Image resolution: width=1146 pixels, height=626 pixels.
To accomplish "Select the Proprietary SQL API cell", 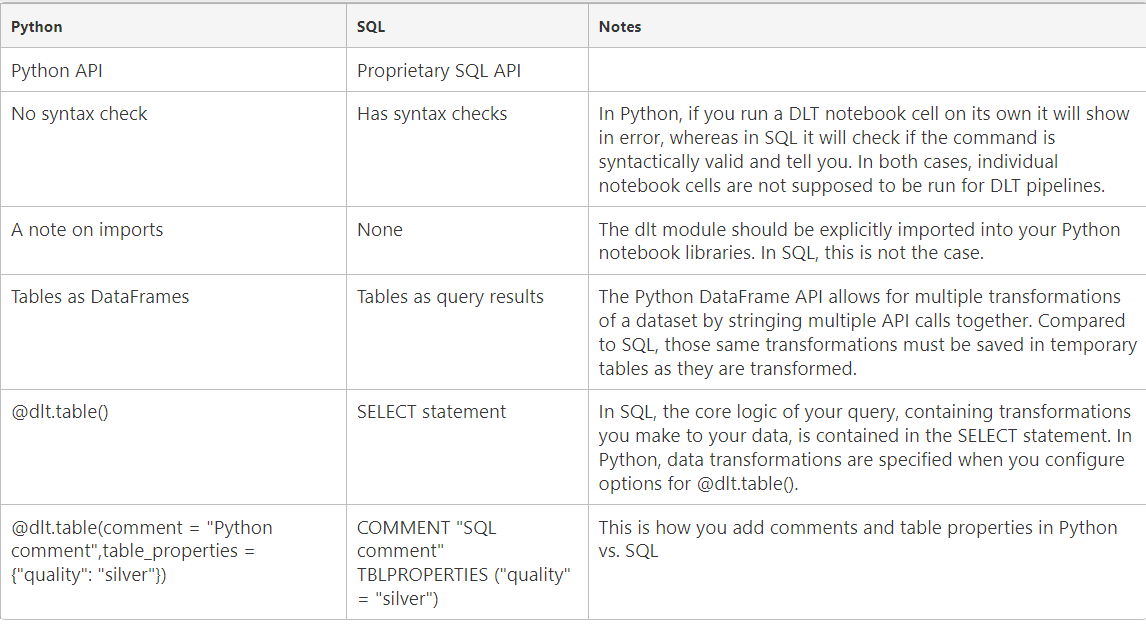I will coord(467,70).
